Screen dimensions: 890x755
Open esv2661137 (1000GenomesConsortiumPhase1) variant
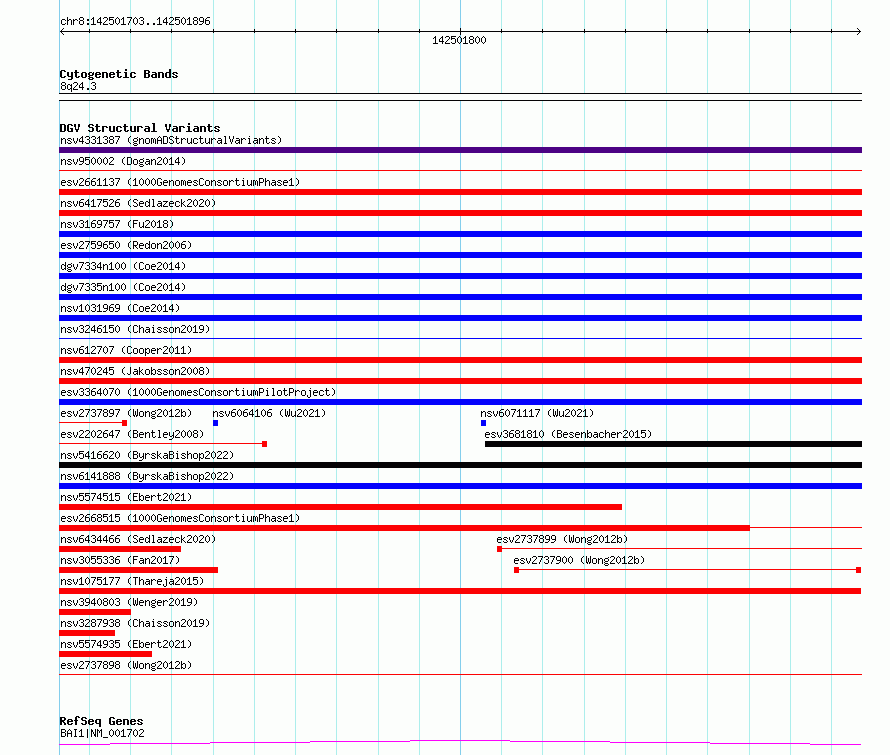pos(180,182)
